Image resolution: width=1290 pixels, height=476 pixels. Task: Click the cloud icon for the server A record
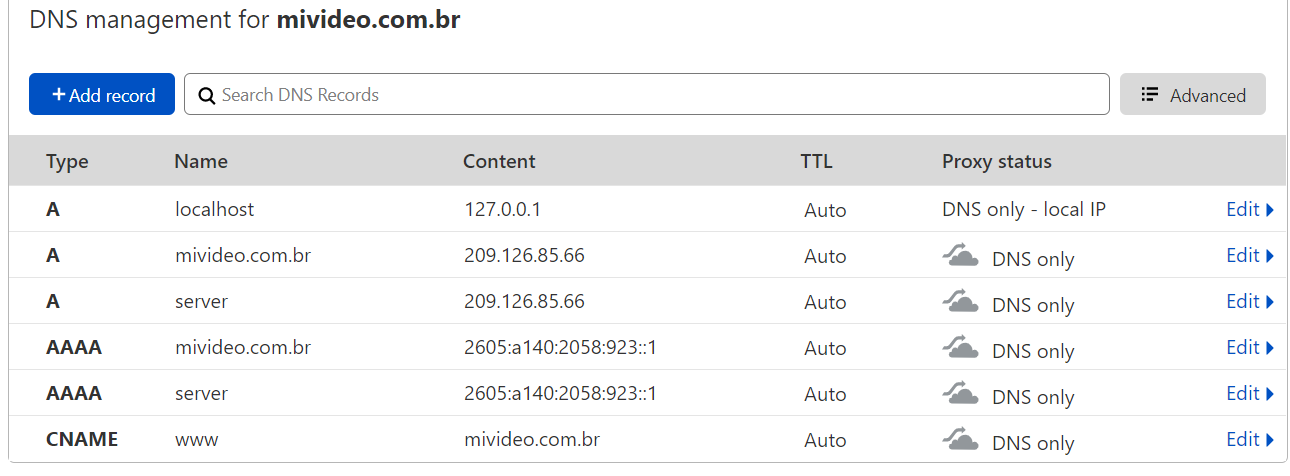click(960, 303)
